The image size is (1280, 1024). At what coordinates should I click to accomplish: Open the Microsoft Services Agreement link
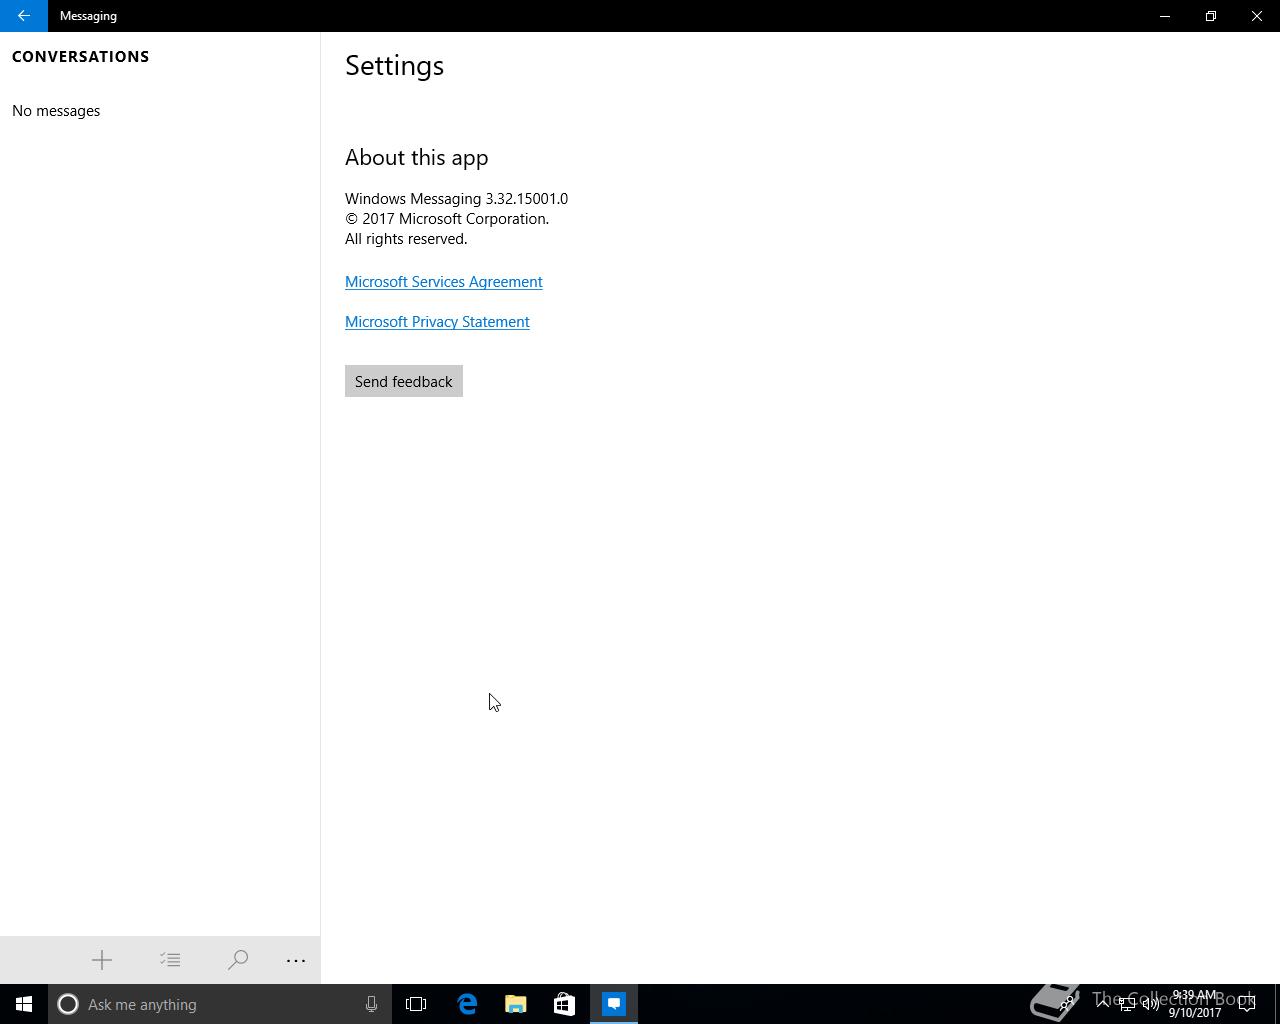coord(444,282)
